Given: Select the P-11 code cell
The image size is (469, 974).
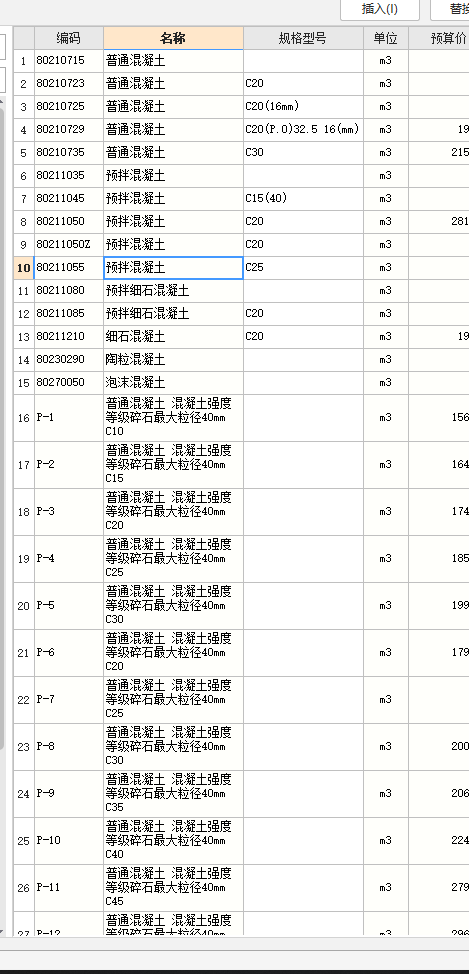Looking at the screenshot, I should tap(68, 888).
